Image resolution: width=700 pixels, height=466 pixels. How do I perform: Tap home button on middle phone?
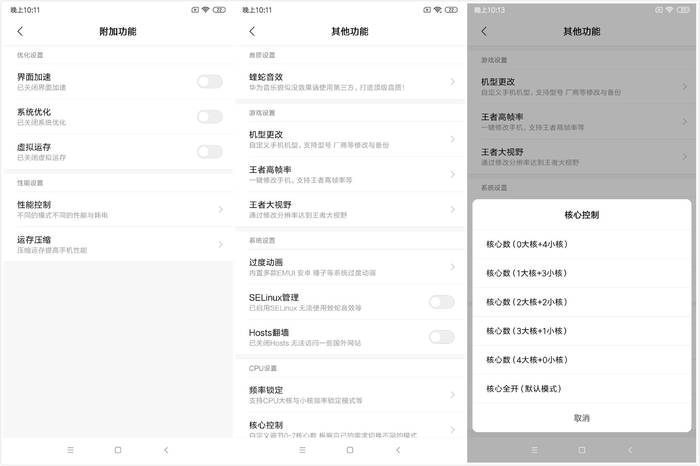tap(350, 450)
